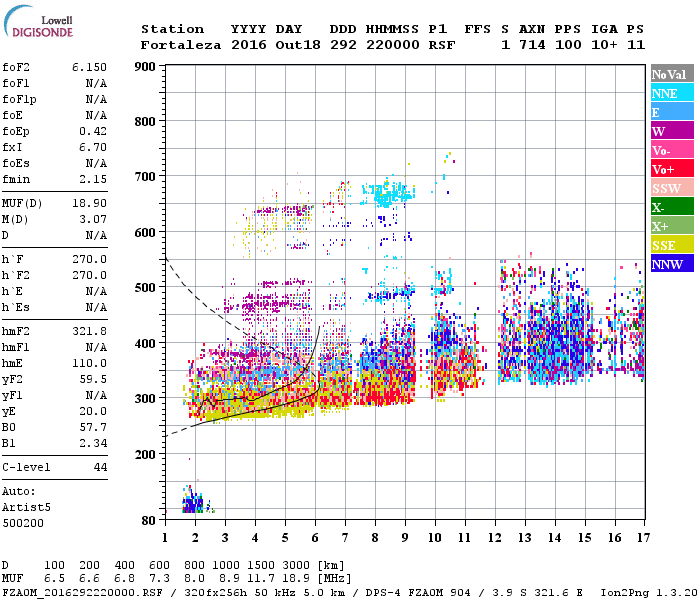Select the X+ light green legend swatch
The width and height of the screenshot is (700, 600).
[x=672, y=225]
